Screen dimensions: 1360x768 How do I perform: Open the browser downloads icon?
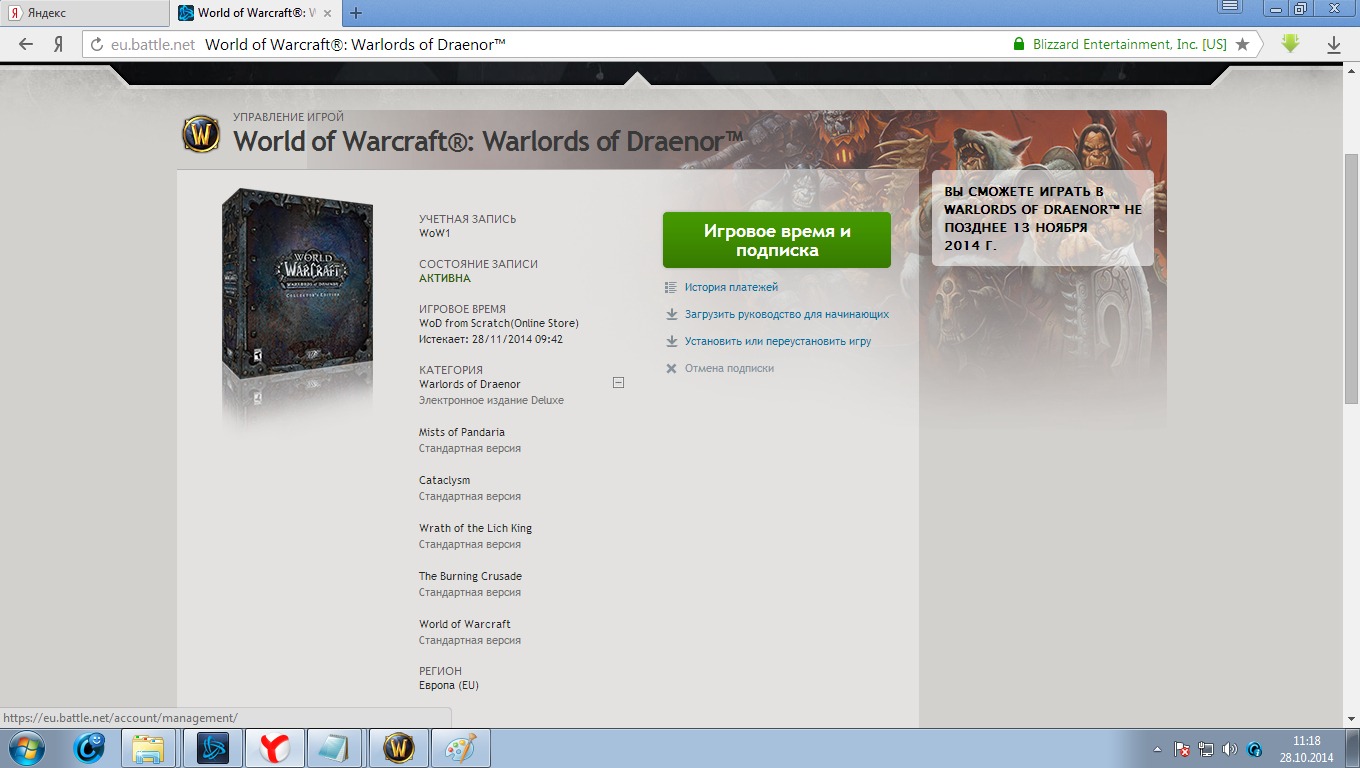click(x=1333, y=45)
